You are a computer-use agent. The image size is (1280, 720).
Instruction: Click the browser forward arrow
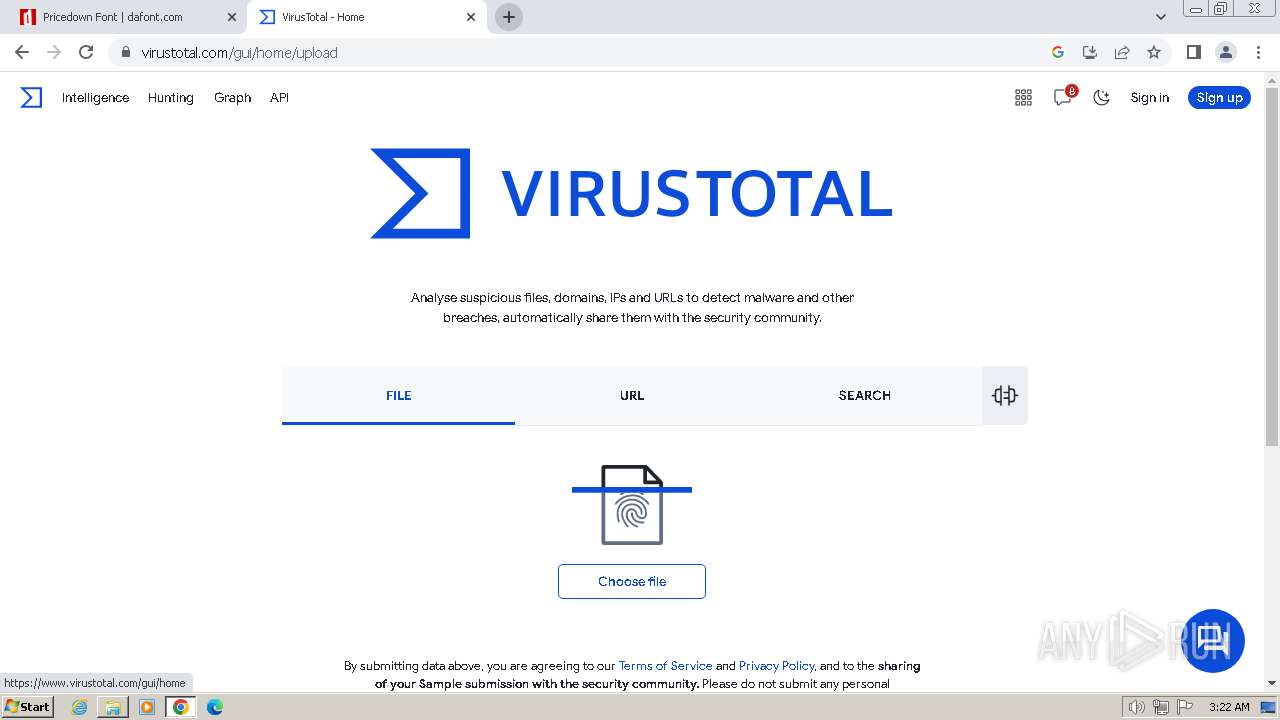[54, 52]
